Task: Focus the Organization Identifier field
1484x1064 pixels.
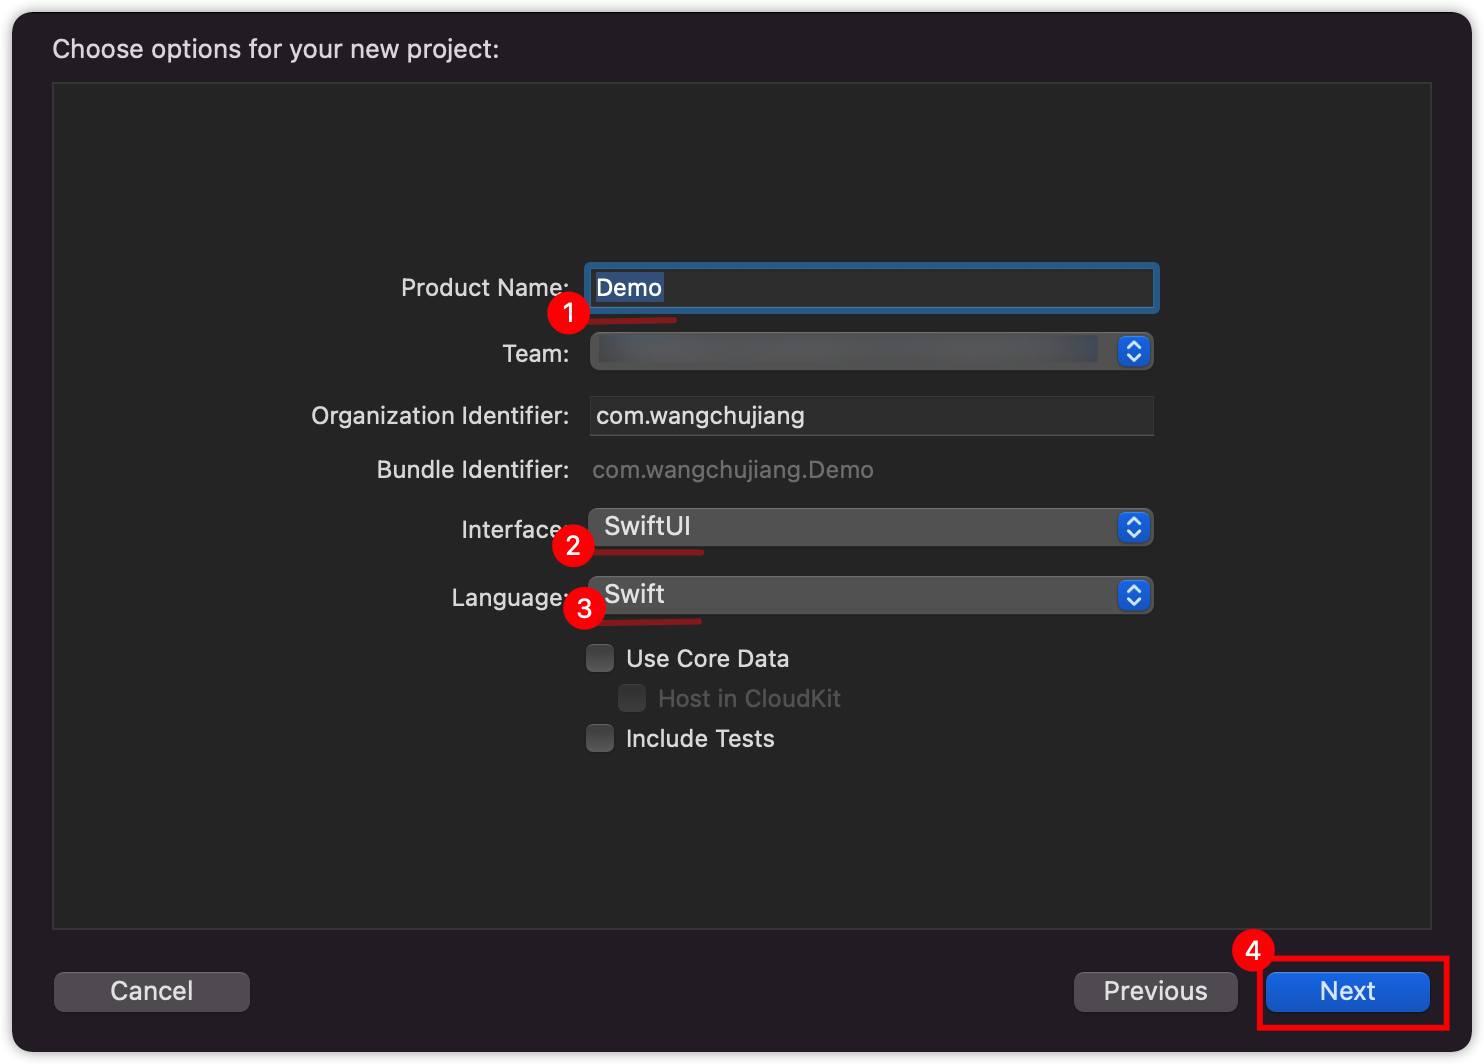Action: [870, 416]
